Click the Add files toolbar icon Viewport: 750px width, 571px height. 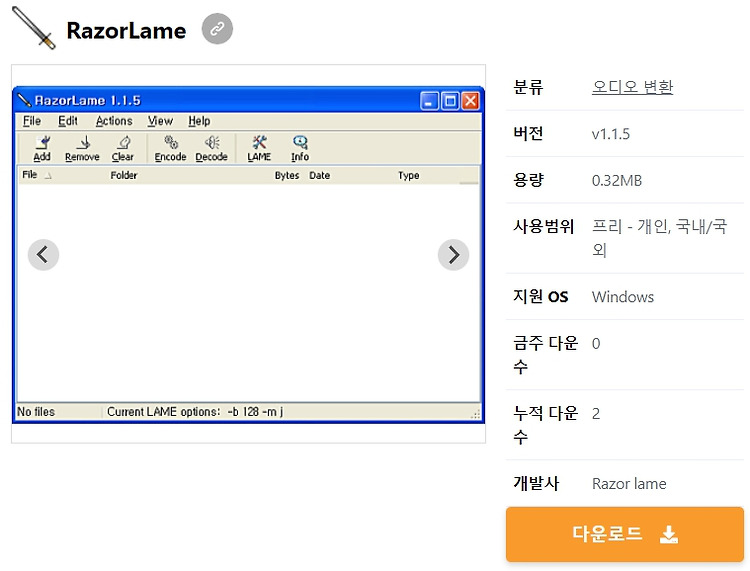[42, 149]
